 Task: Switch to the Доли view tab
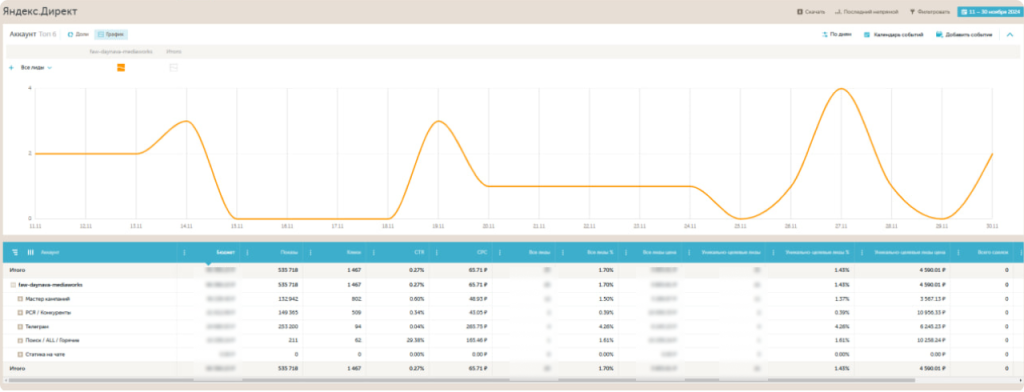pyautogui.click(x=78, y=34)
